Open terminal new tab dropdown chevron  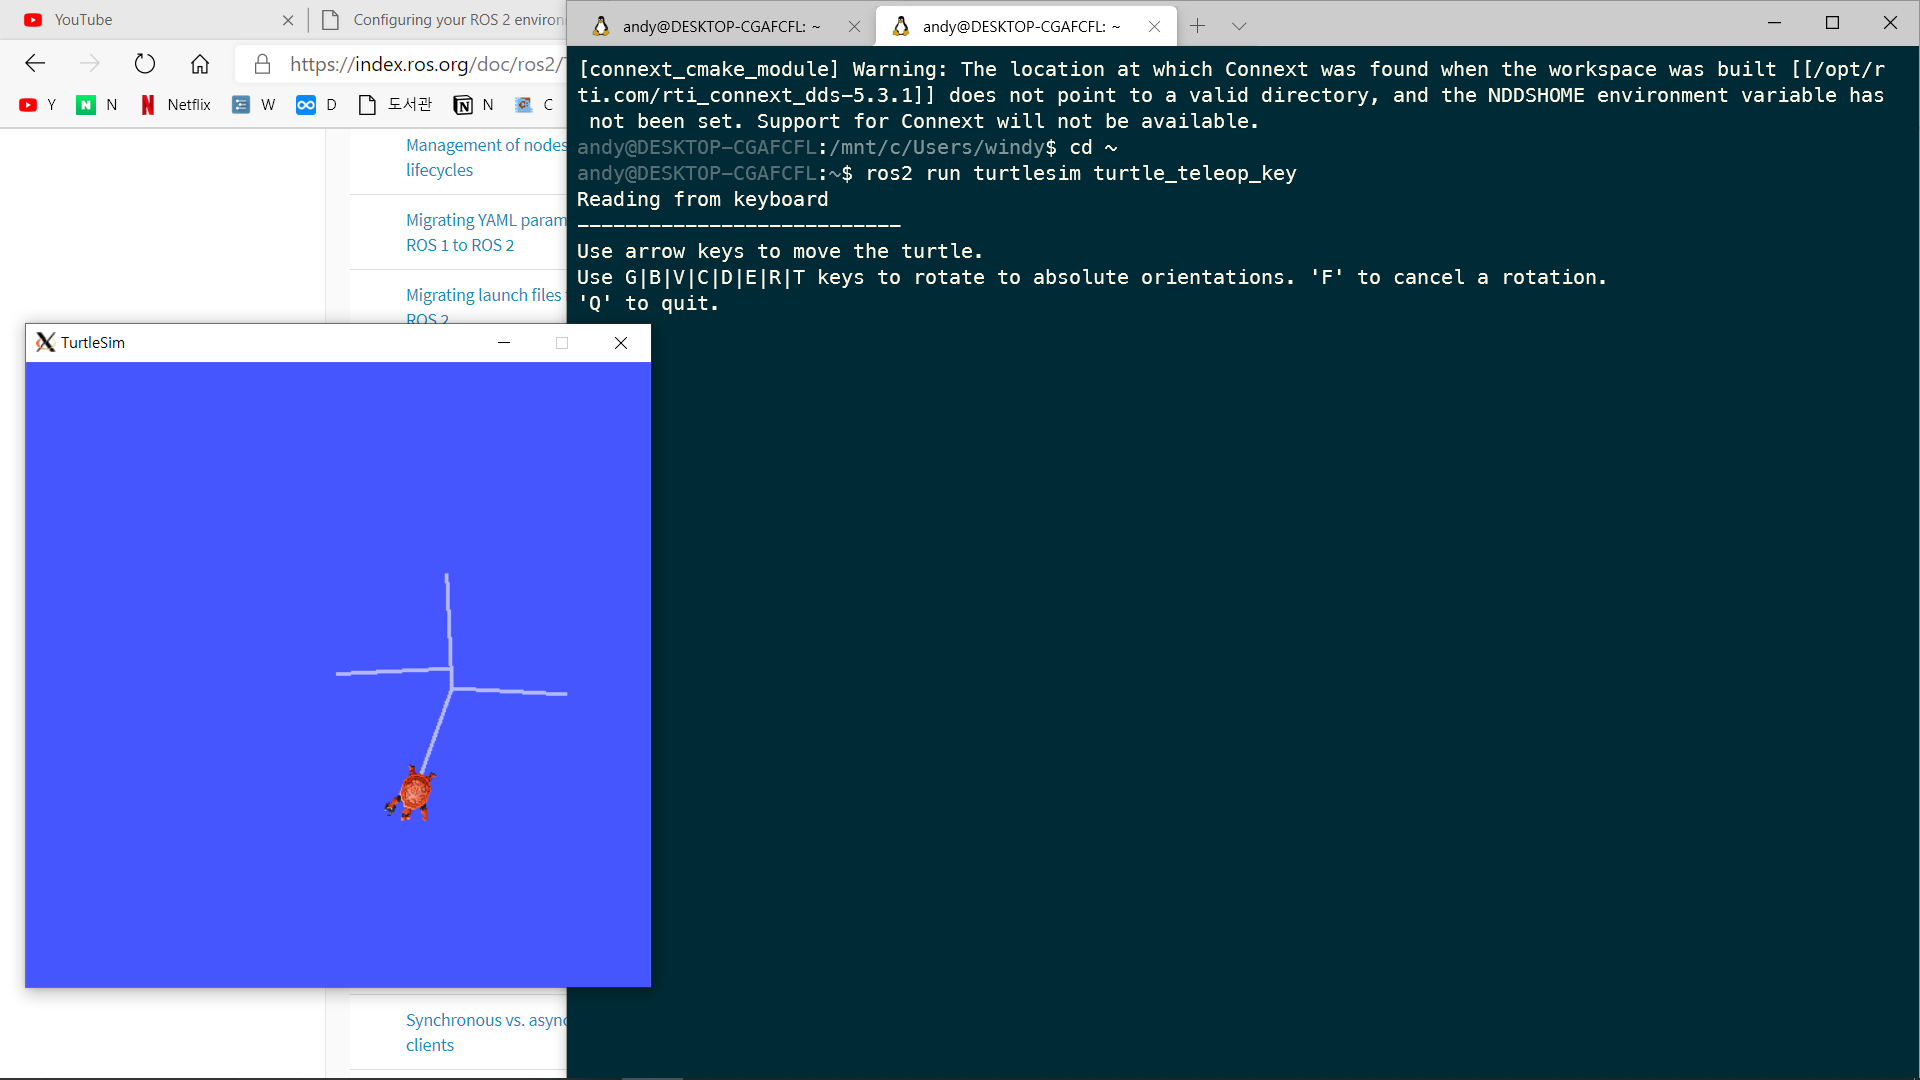point(1239,26)
